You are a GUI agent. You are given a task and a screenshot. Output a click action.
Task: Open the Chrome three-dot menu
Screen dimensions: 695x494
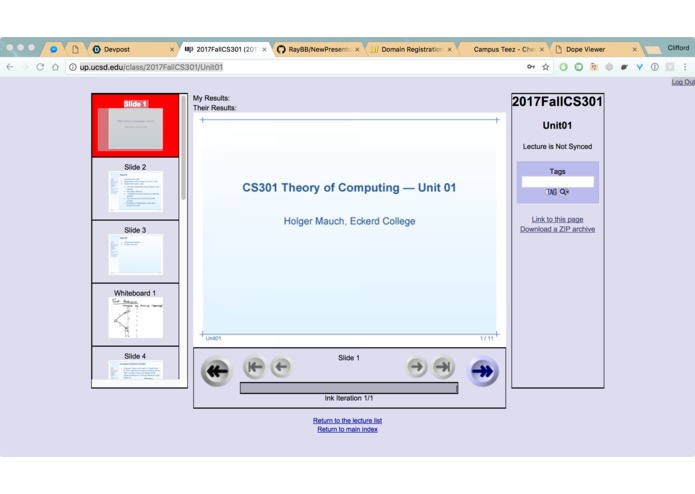(x=685, y=67)
